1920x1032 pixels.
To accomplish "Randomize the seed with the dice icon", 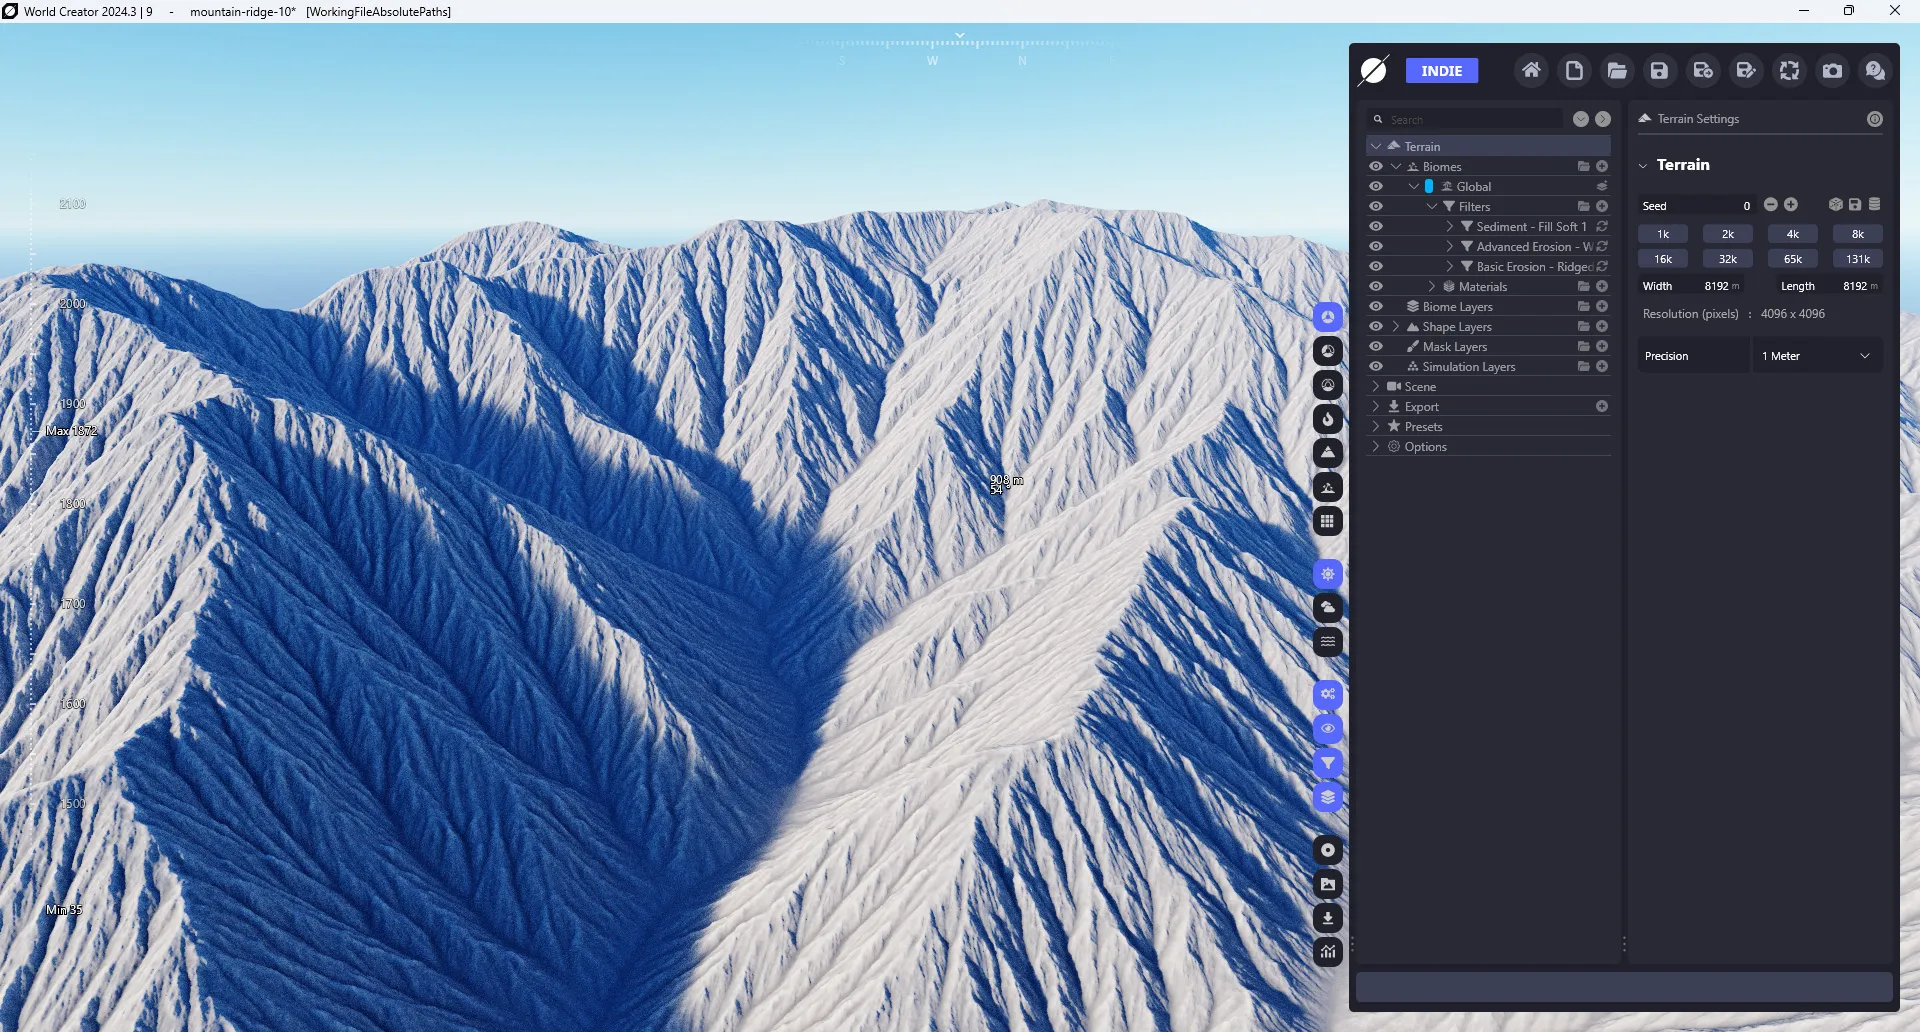I will [1835, 205].
